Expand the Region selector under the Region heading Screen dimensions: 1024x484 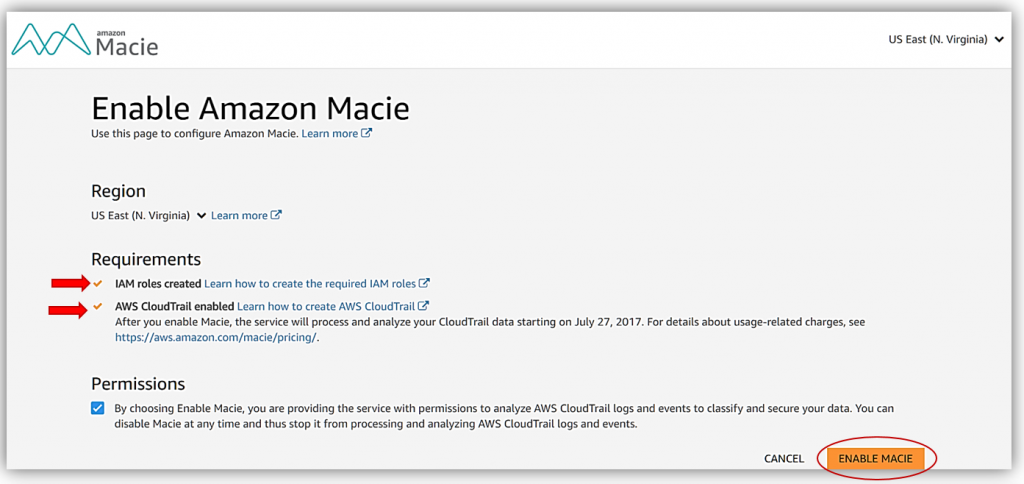click(148, 215)
